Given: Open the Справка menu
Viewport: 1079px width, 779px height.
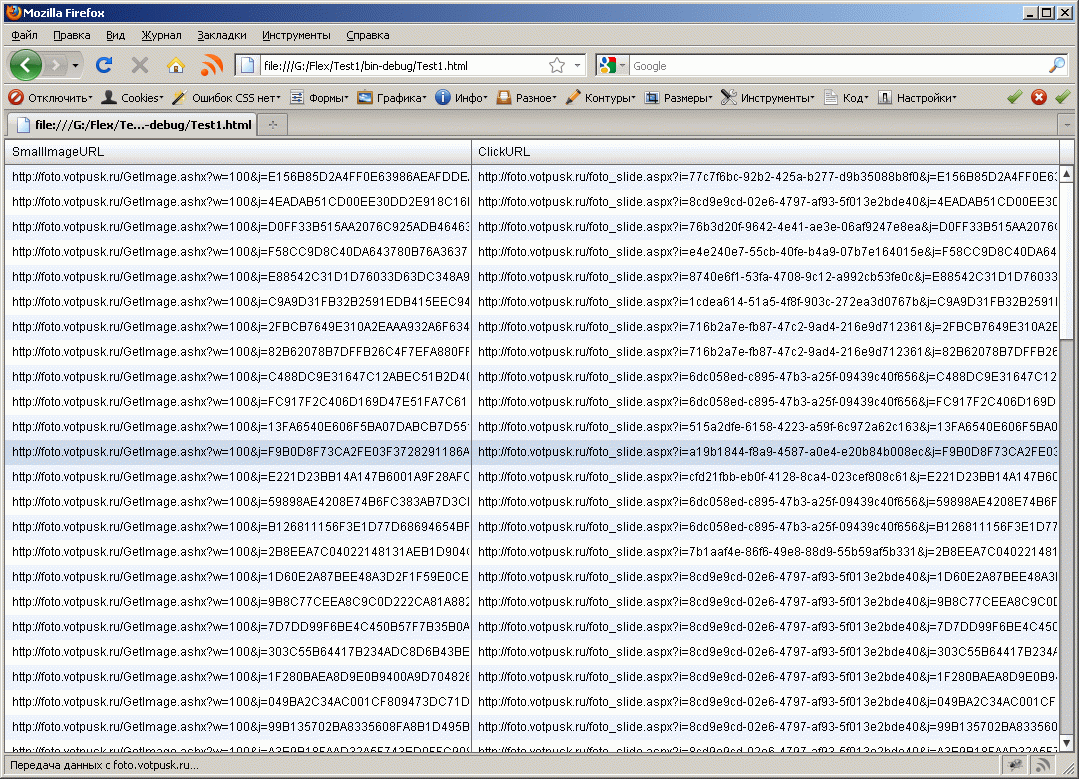Looking at the screenshot, I should [367, 35].
